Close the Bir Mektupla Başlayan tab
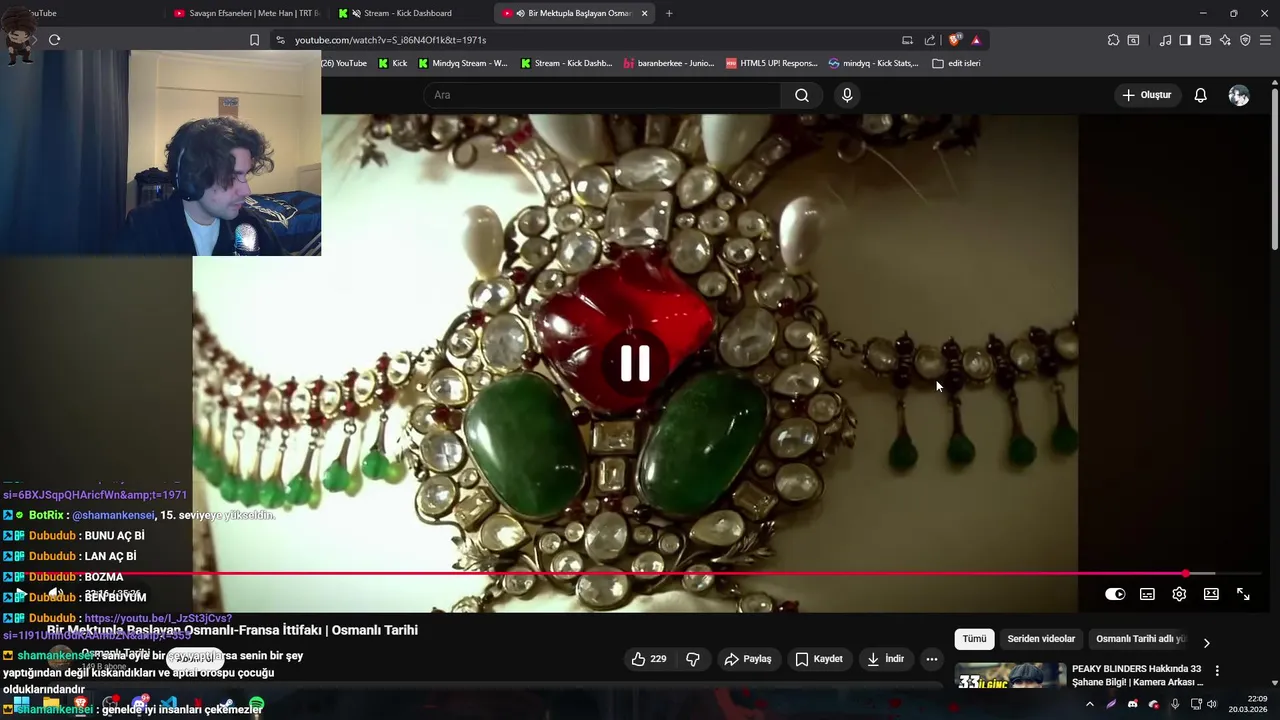1280x720 pixels. click(x=644, y=13)
